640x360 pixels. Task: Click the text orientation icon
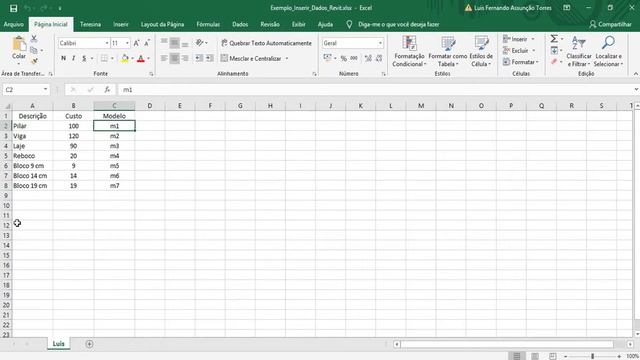[x=200, y=42]
